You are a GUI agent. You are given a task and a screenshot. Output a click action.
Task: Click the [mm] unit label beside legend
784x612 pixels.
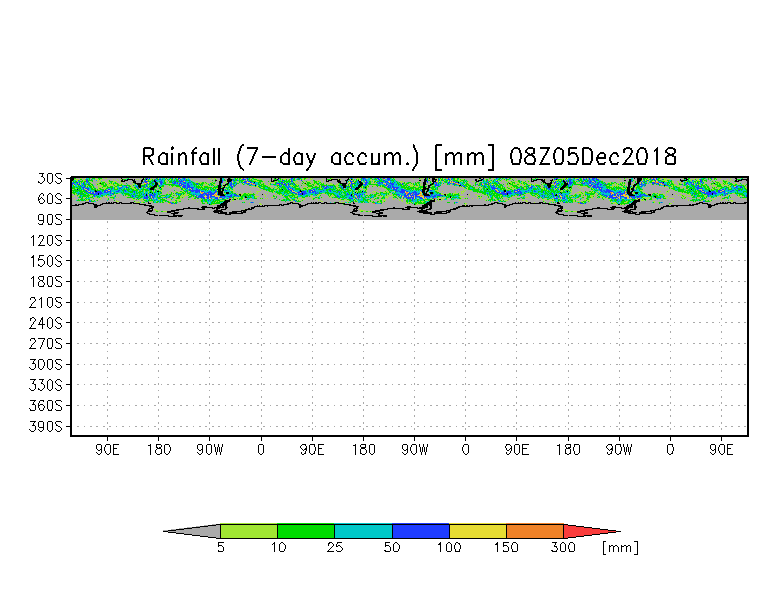[x=620, y=548]
